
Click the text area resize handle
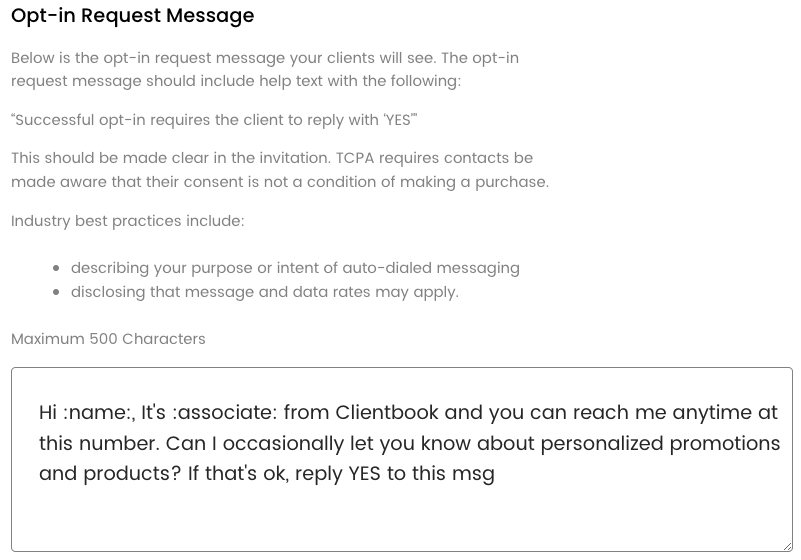pyautogui.click(x=786, y=545)
